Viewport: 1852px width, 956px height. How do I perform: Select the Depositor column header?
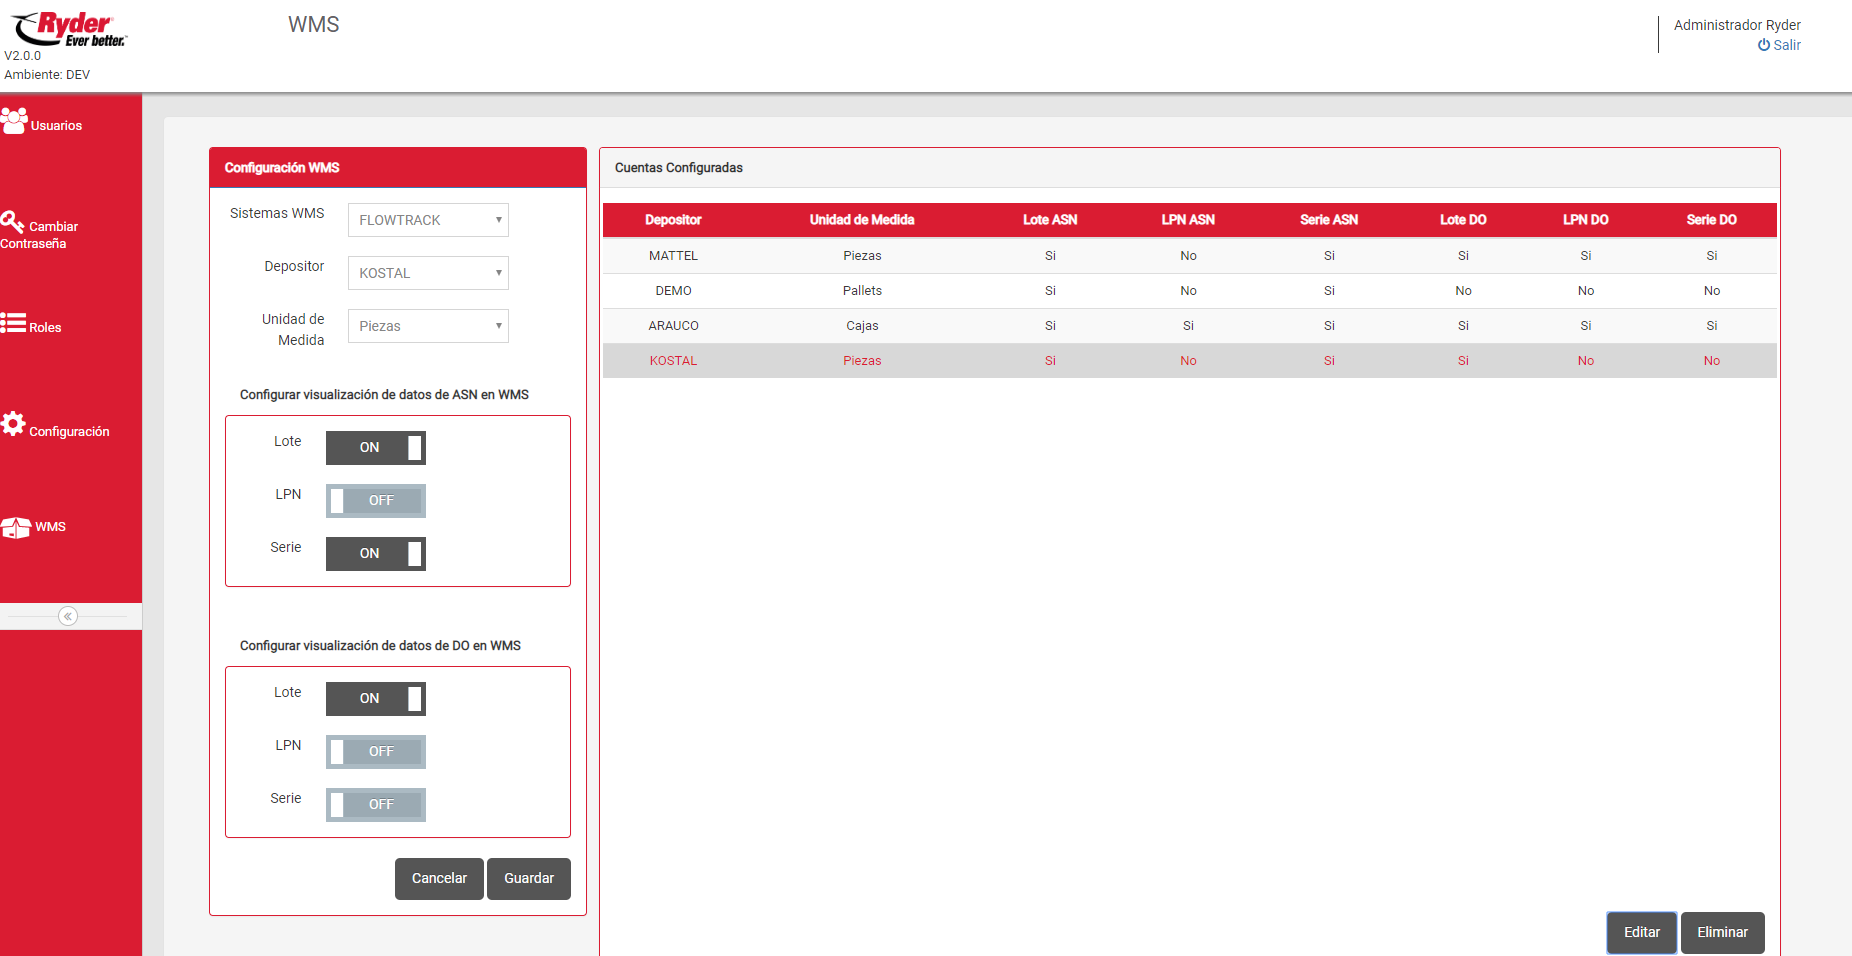pos(673,220)
